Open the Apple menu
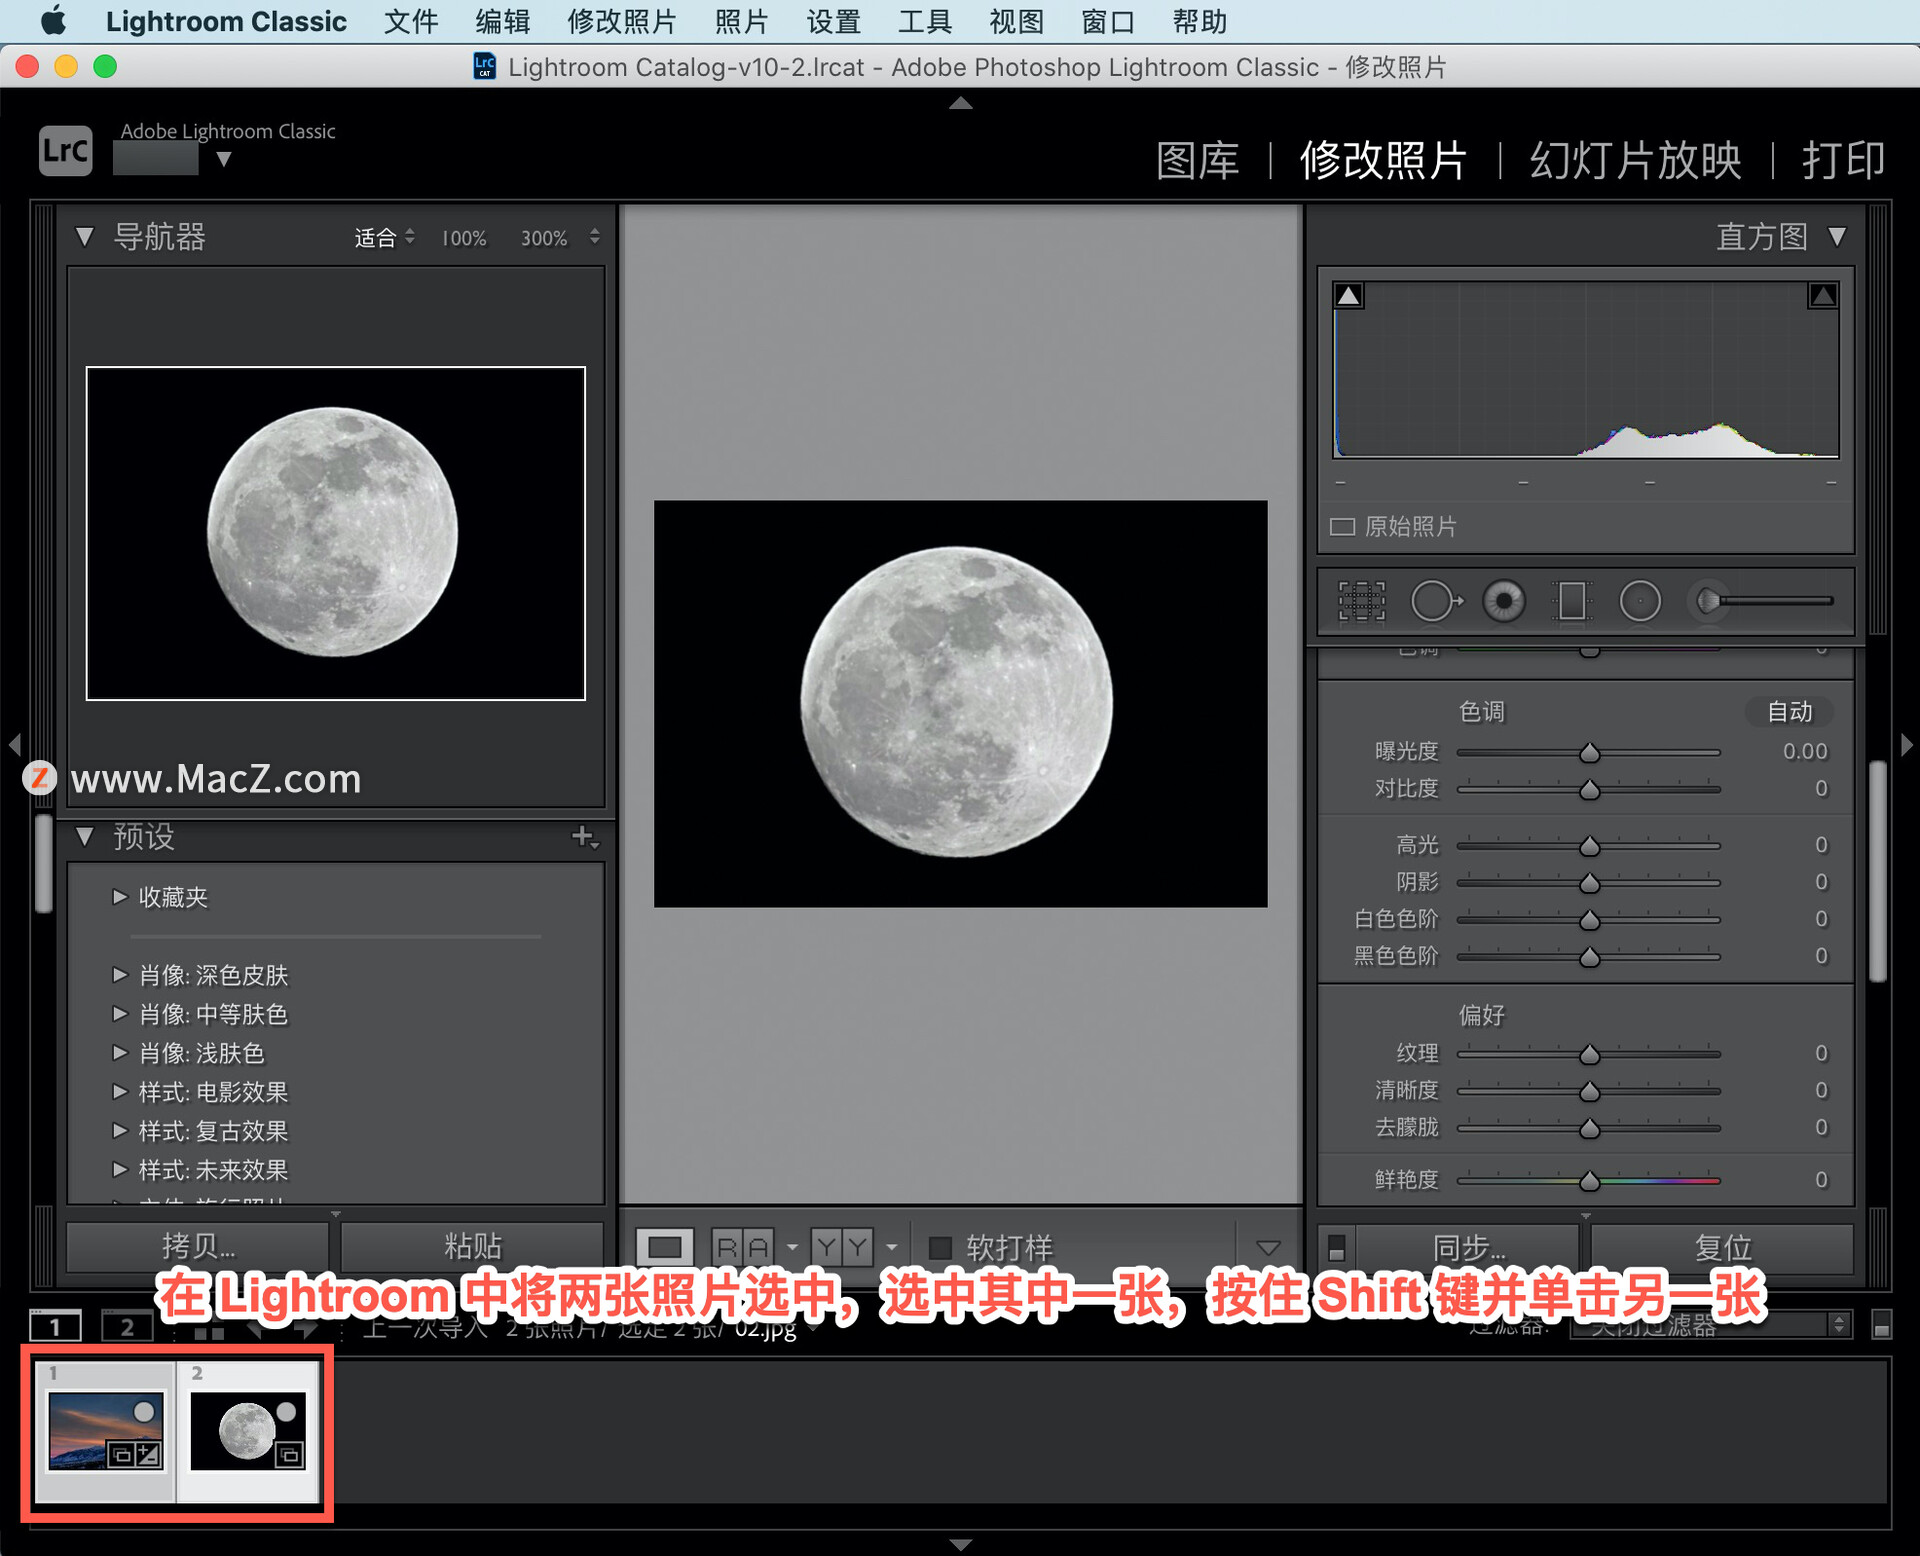Image resolution: width=1920 pixels, height=1556 pixels. (53, 21)
